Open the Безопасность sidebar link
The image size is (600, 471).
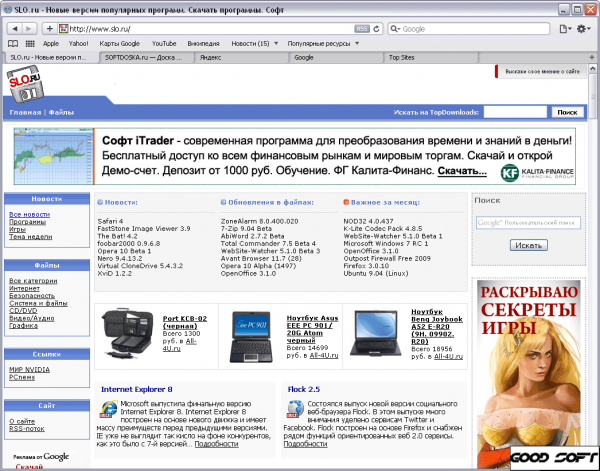pyautogui.click(x=32, y=296)
